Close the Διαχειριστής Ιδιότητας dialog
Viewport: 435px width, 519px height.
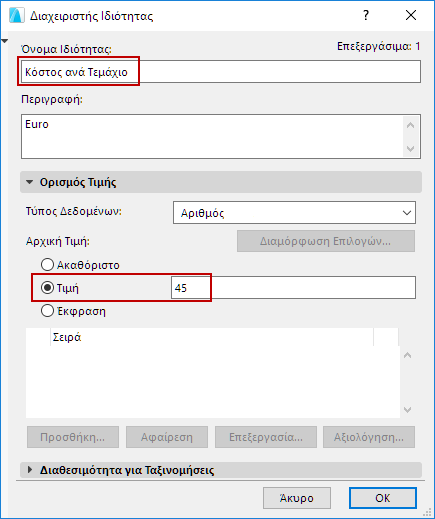(411, 15)
